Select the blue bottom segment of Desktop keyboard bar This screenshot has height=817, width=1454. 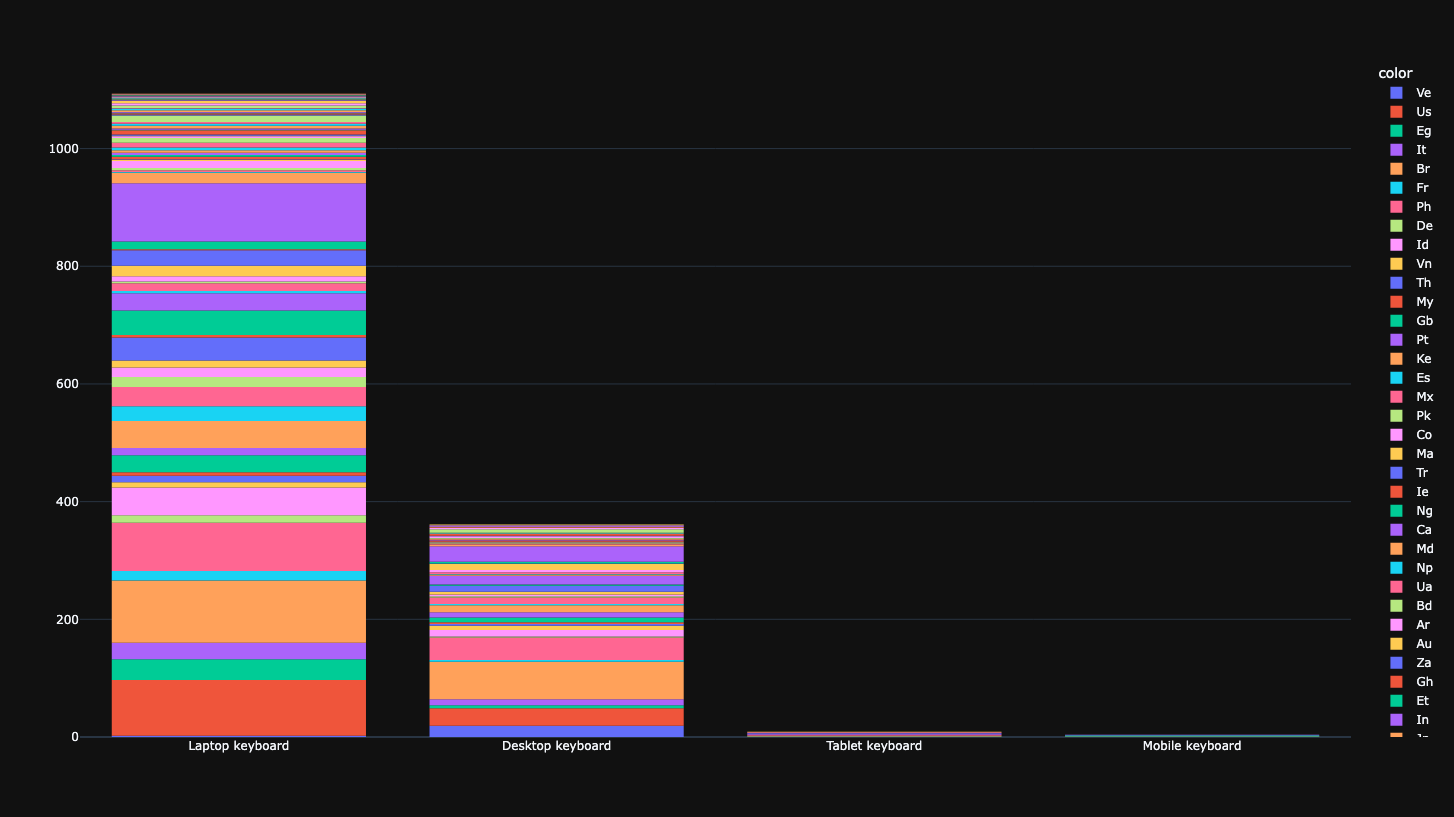click(x=557, y=731)
